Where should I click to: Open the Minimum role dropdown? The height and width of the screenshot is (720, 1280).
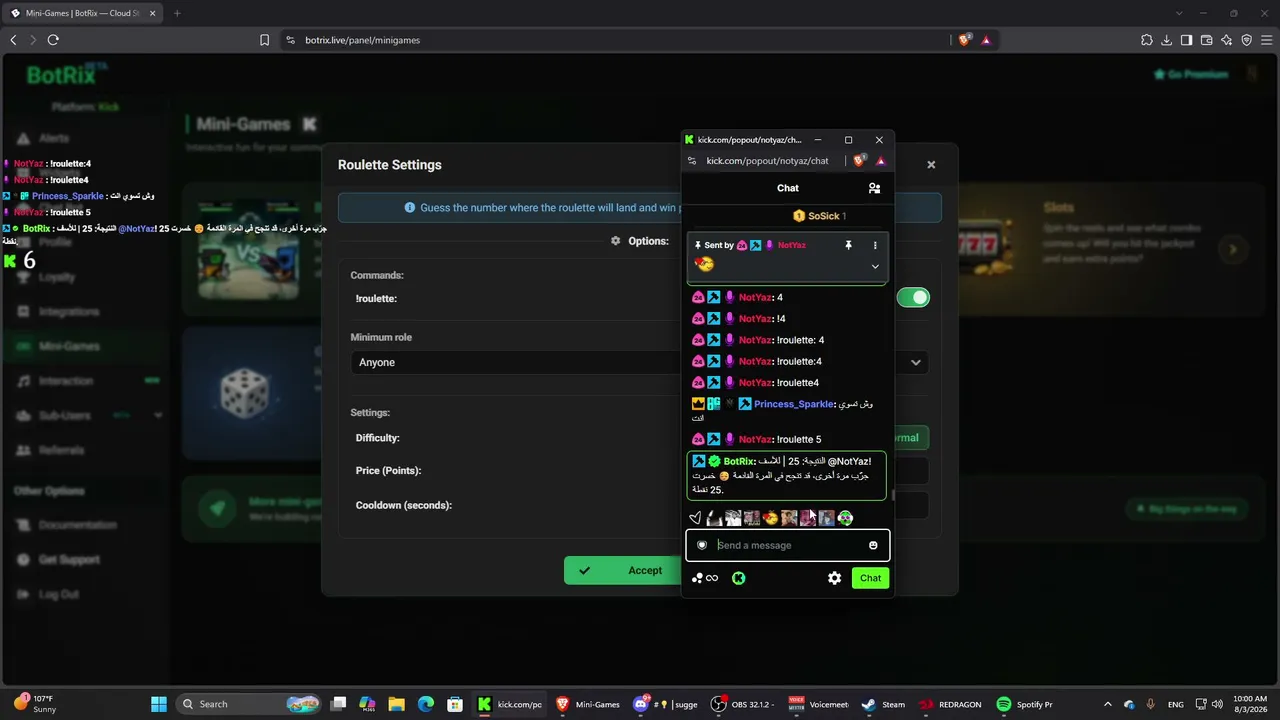tap(639, 362)
